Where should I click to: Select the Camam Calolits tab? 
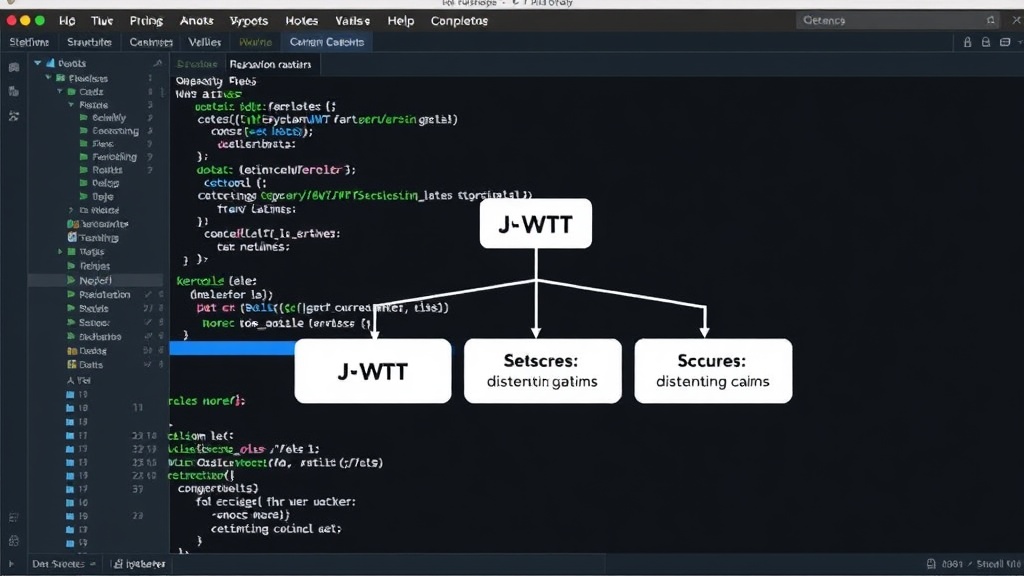coord(327,42)
